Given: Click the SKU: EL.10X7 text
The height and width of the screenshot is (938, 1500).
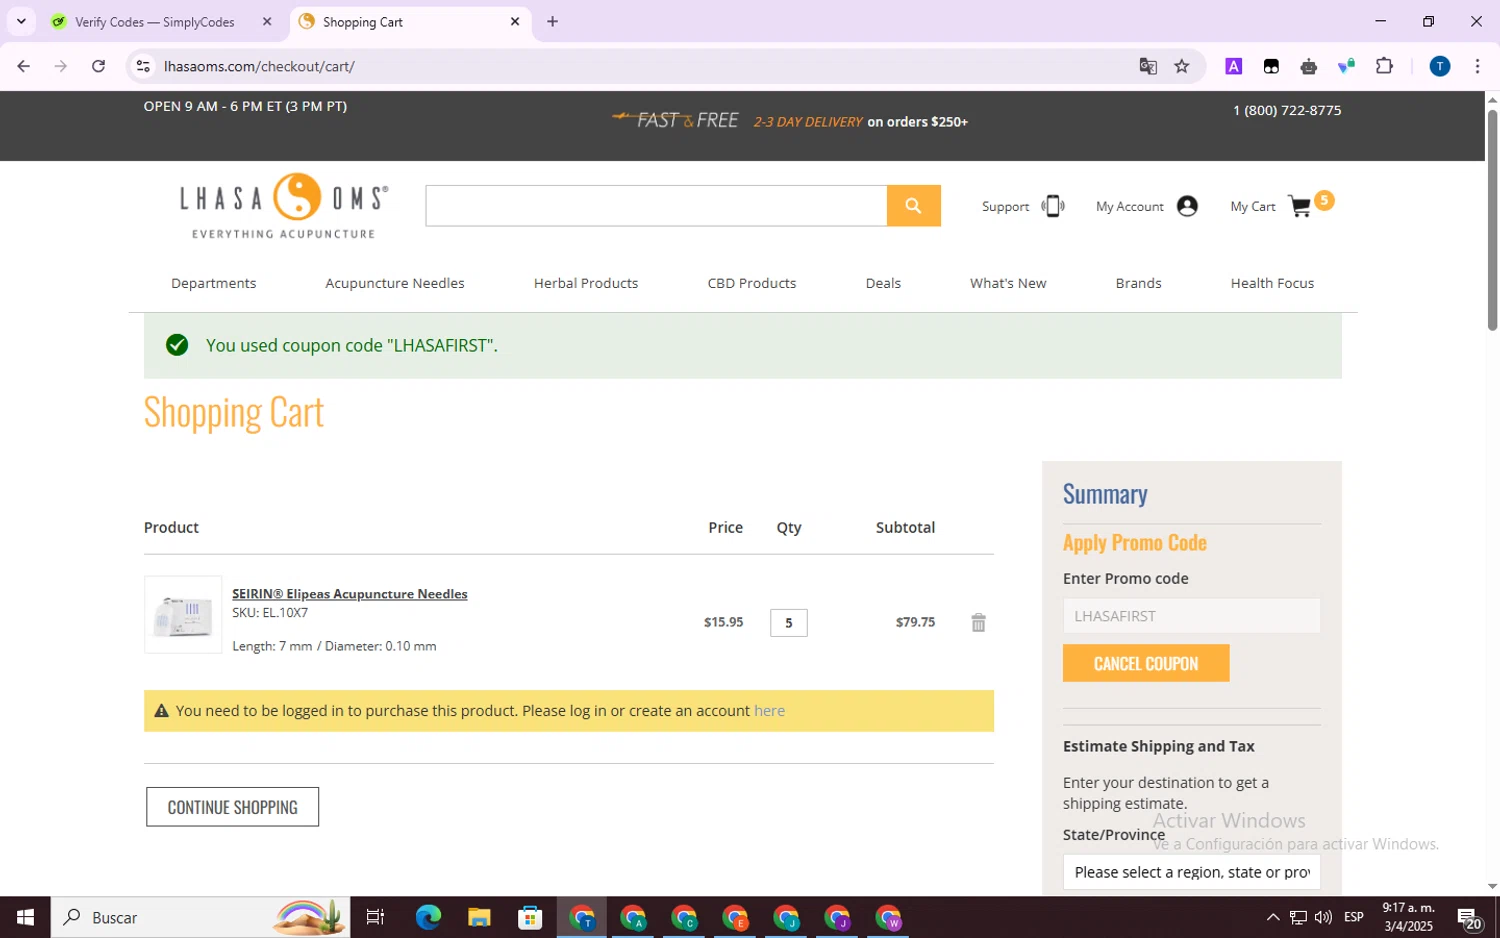Looking at the screenshot, I should [270, 613].
